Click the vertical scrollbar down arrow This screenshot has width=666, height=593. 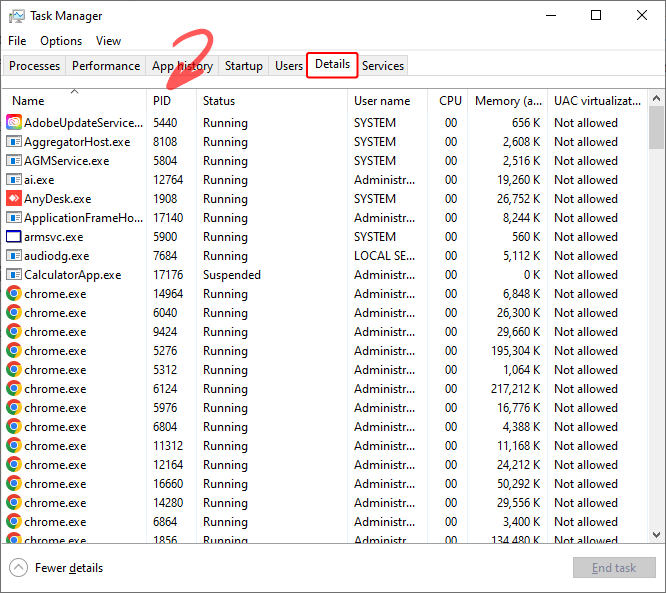point(656,535)
